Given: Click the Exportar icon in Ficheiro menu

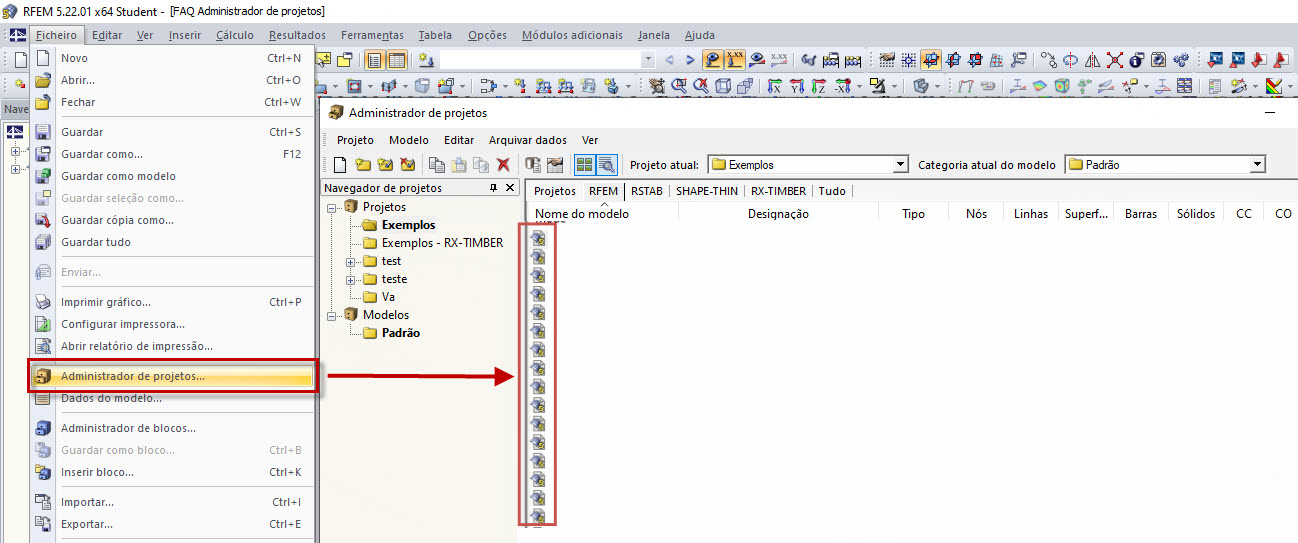Looking at the screenshot, I should coord(43,524).
